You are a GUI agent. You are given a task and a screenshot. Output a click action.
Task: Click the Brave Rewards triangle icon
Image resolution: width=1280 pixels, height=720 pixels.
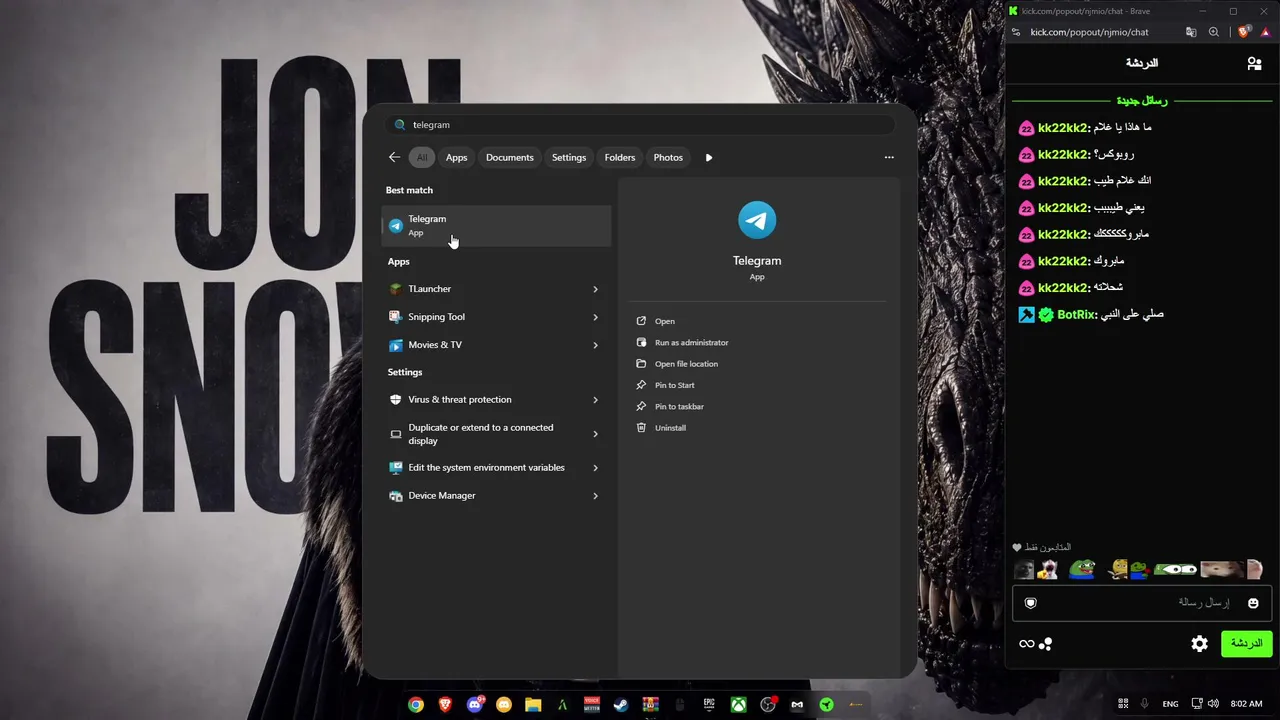click(x=1265, y=32)
